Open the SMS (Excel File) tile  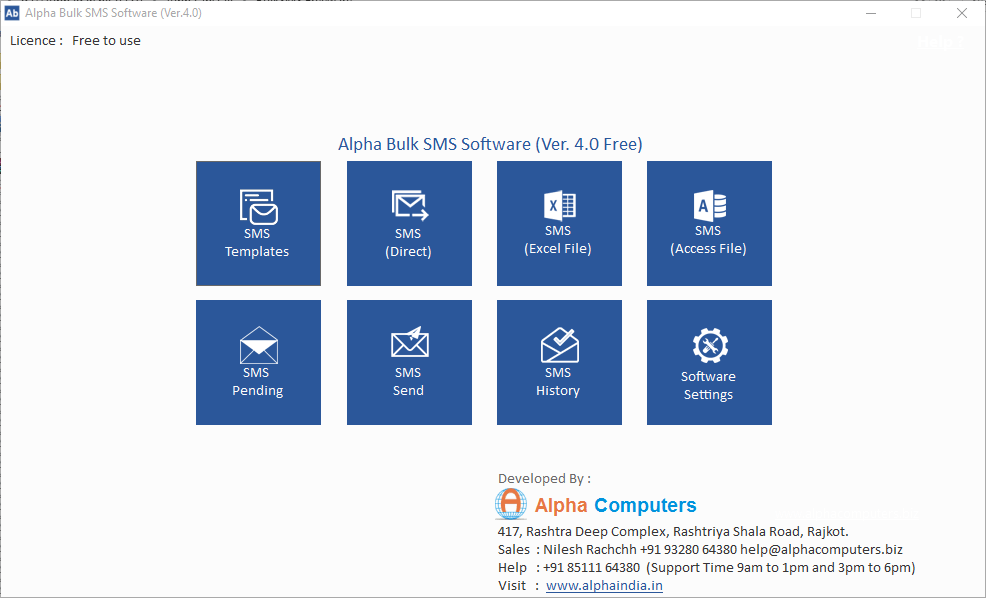point(559,223)
